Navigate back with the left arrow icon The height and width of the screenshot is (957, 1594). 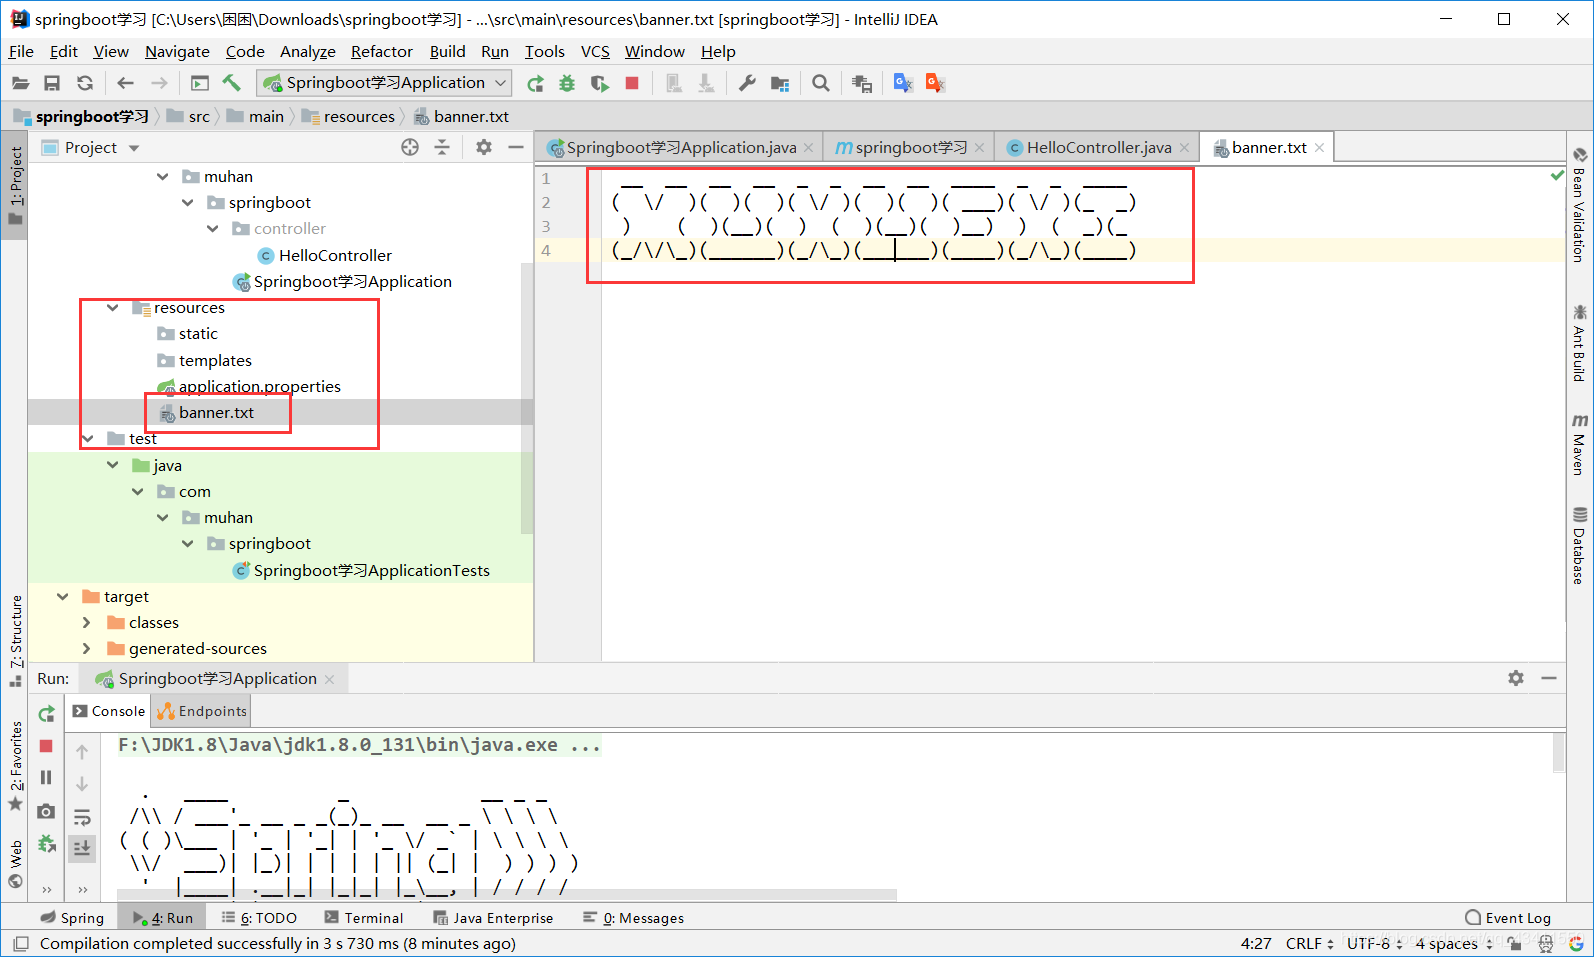click(x=125, y=83)
